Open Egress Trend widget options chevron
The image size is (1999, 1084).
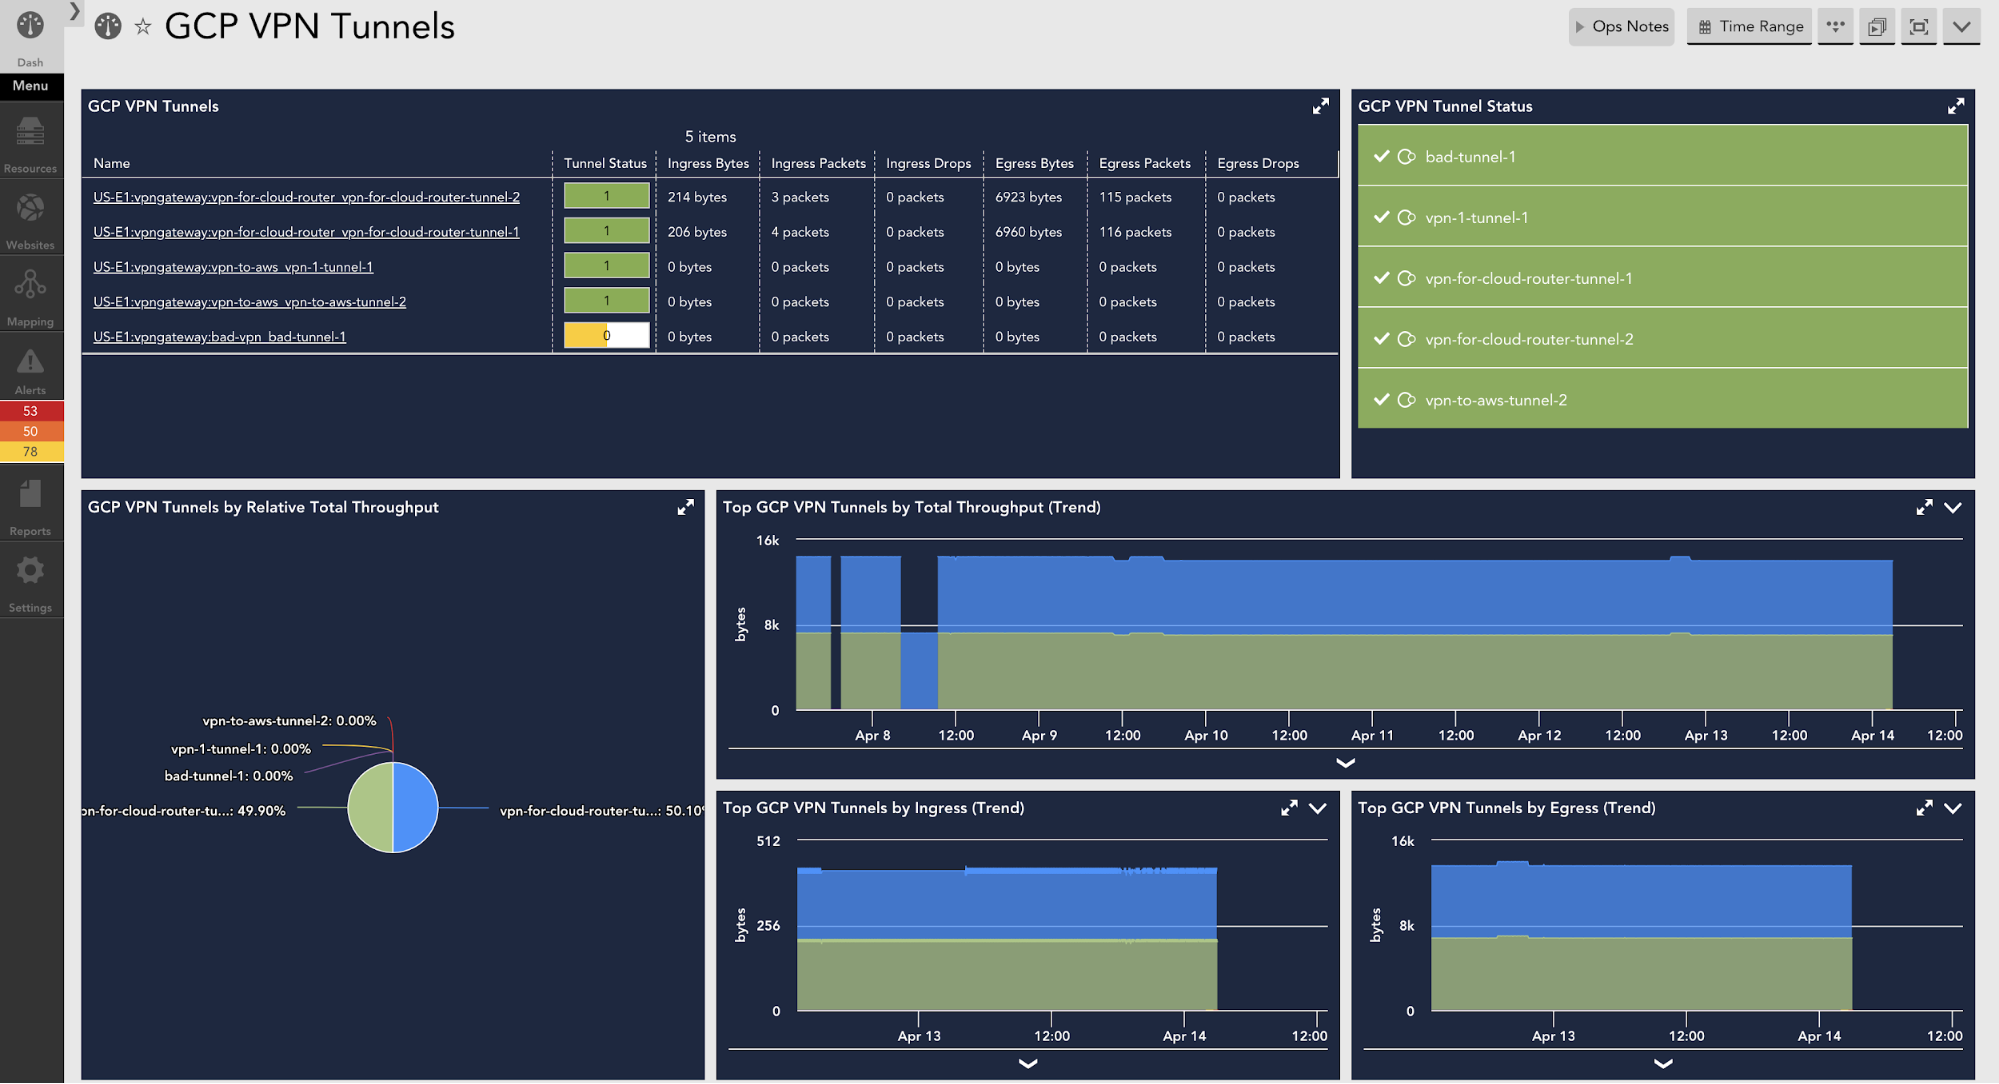click(x=1953, y=808)
